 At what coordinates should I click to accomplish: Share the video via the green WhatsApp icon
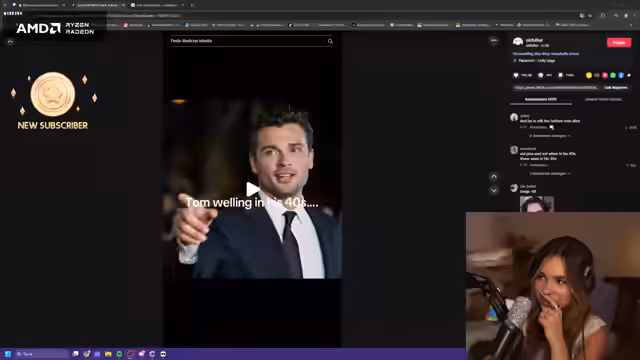(613, 76)
